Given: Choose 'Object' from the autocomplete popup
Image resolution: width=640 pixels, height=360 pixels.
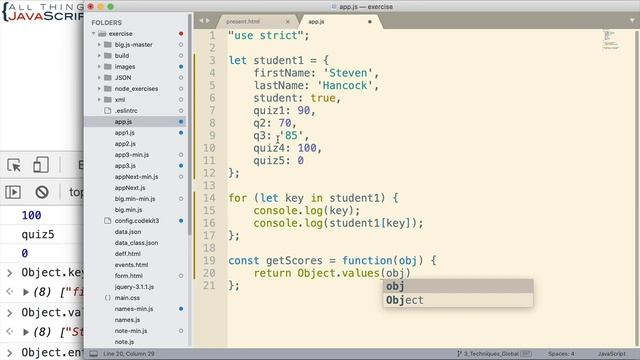Looking at the screenshot, I should [458, 300].
